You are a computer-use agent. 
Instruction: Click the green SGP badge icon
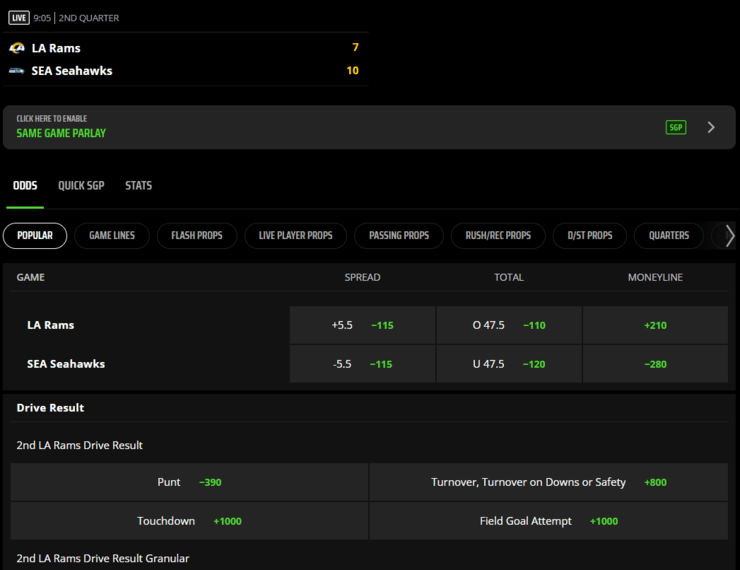click(x=676, y=127)
